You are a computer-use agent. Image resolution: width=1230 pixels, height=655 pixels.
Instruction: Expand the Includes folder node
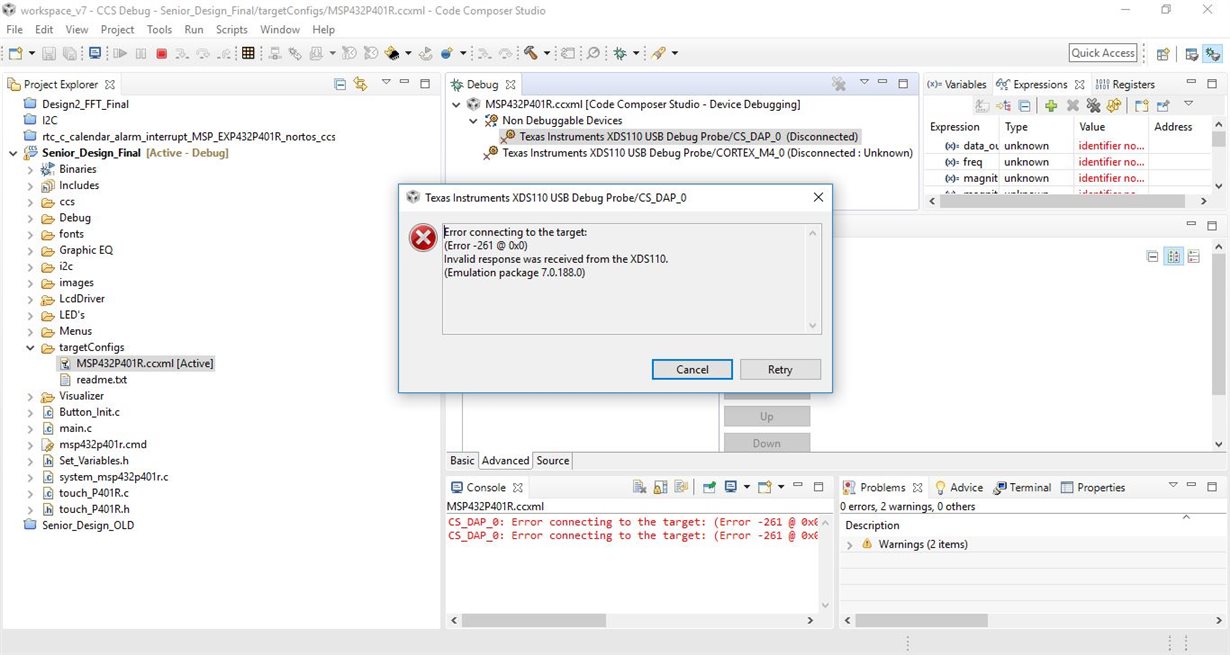[x=31, y=185]
